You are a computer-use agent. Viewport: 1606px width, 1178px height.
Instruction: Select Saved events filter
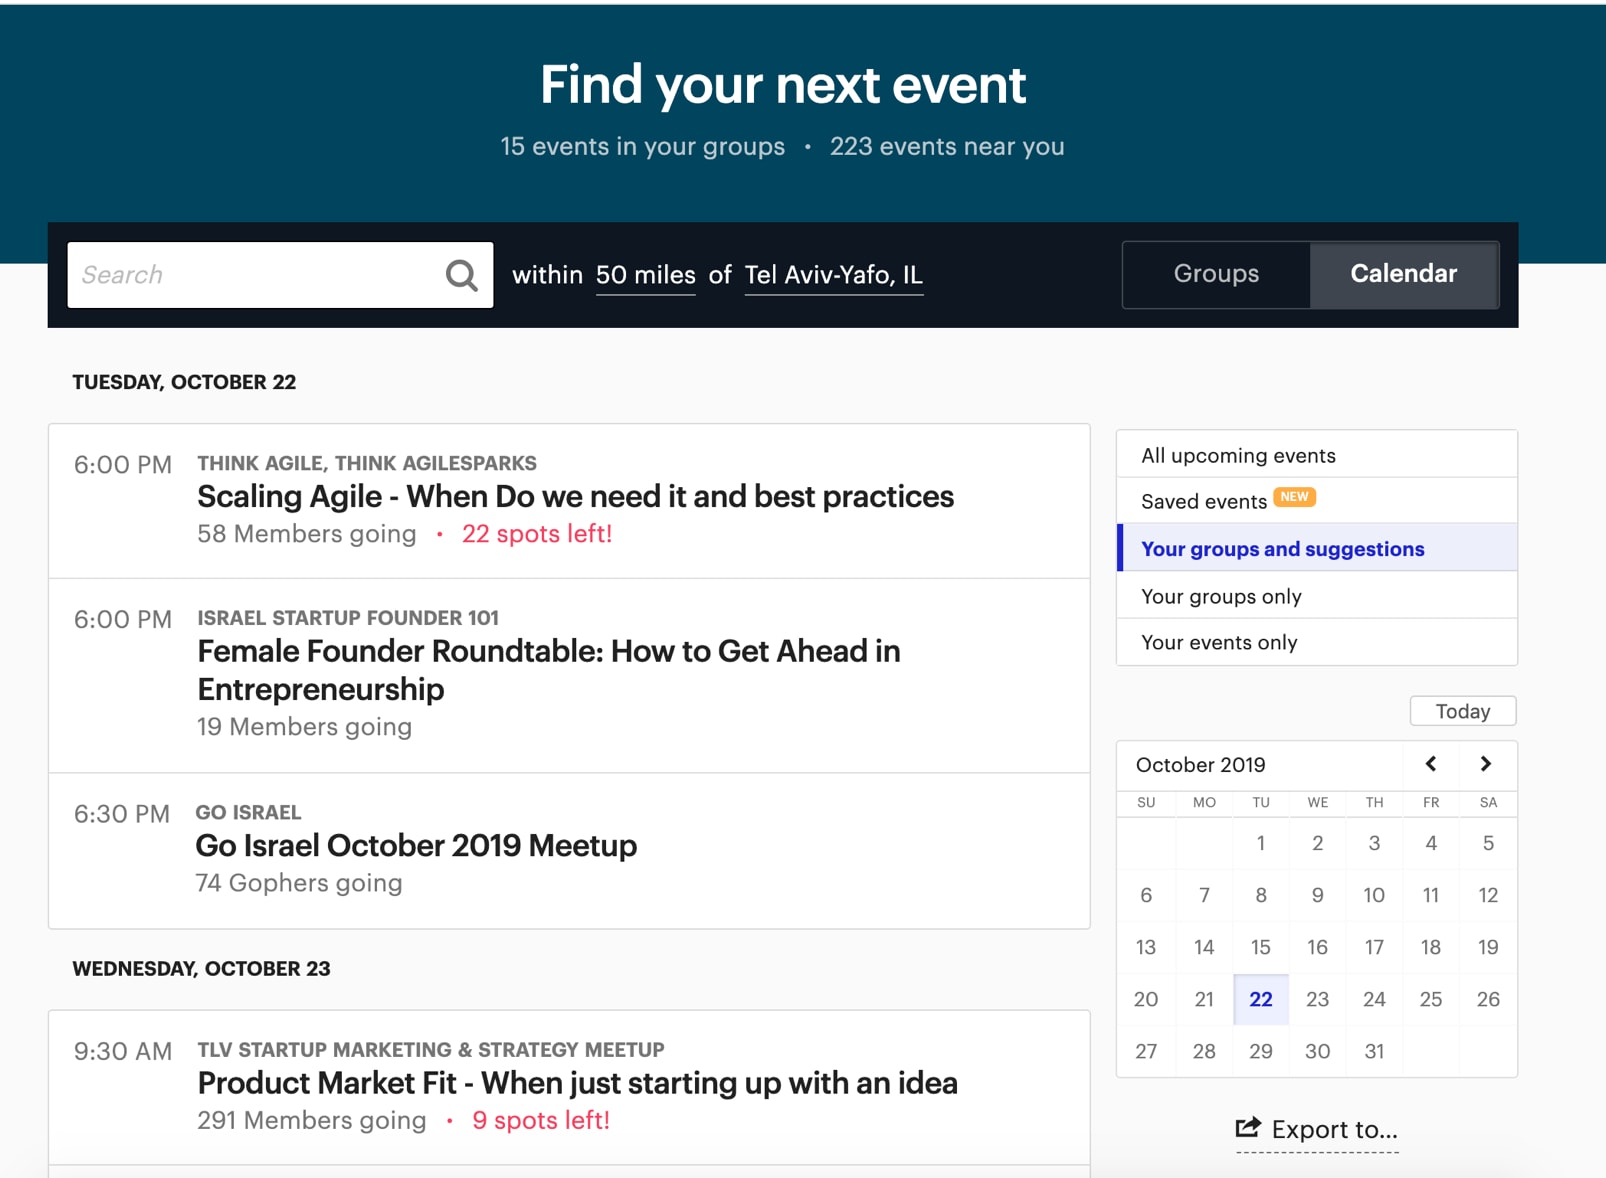click(1317, 501)
